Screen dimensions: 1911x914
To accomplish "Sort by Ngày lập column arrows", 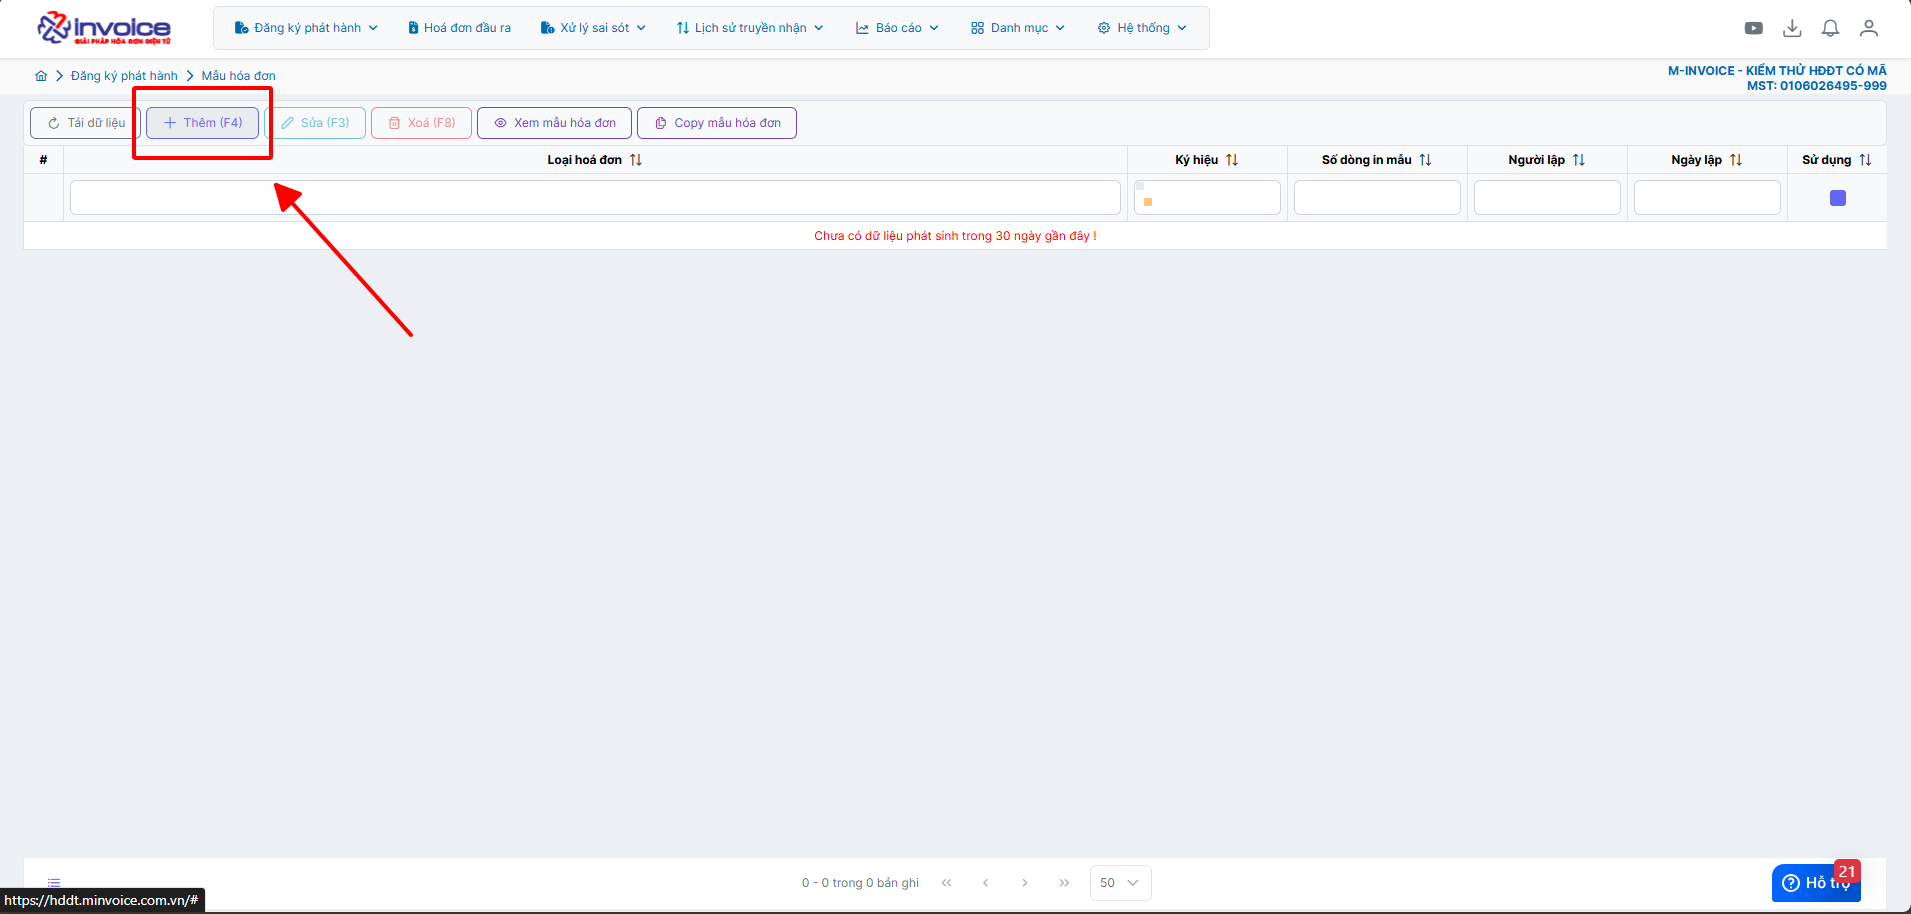I will [1736, 160].
